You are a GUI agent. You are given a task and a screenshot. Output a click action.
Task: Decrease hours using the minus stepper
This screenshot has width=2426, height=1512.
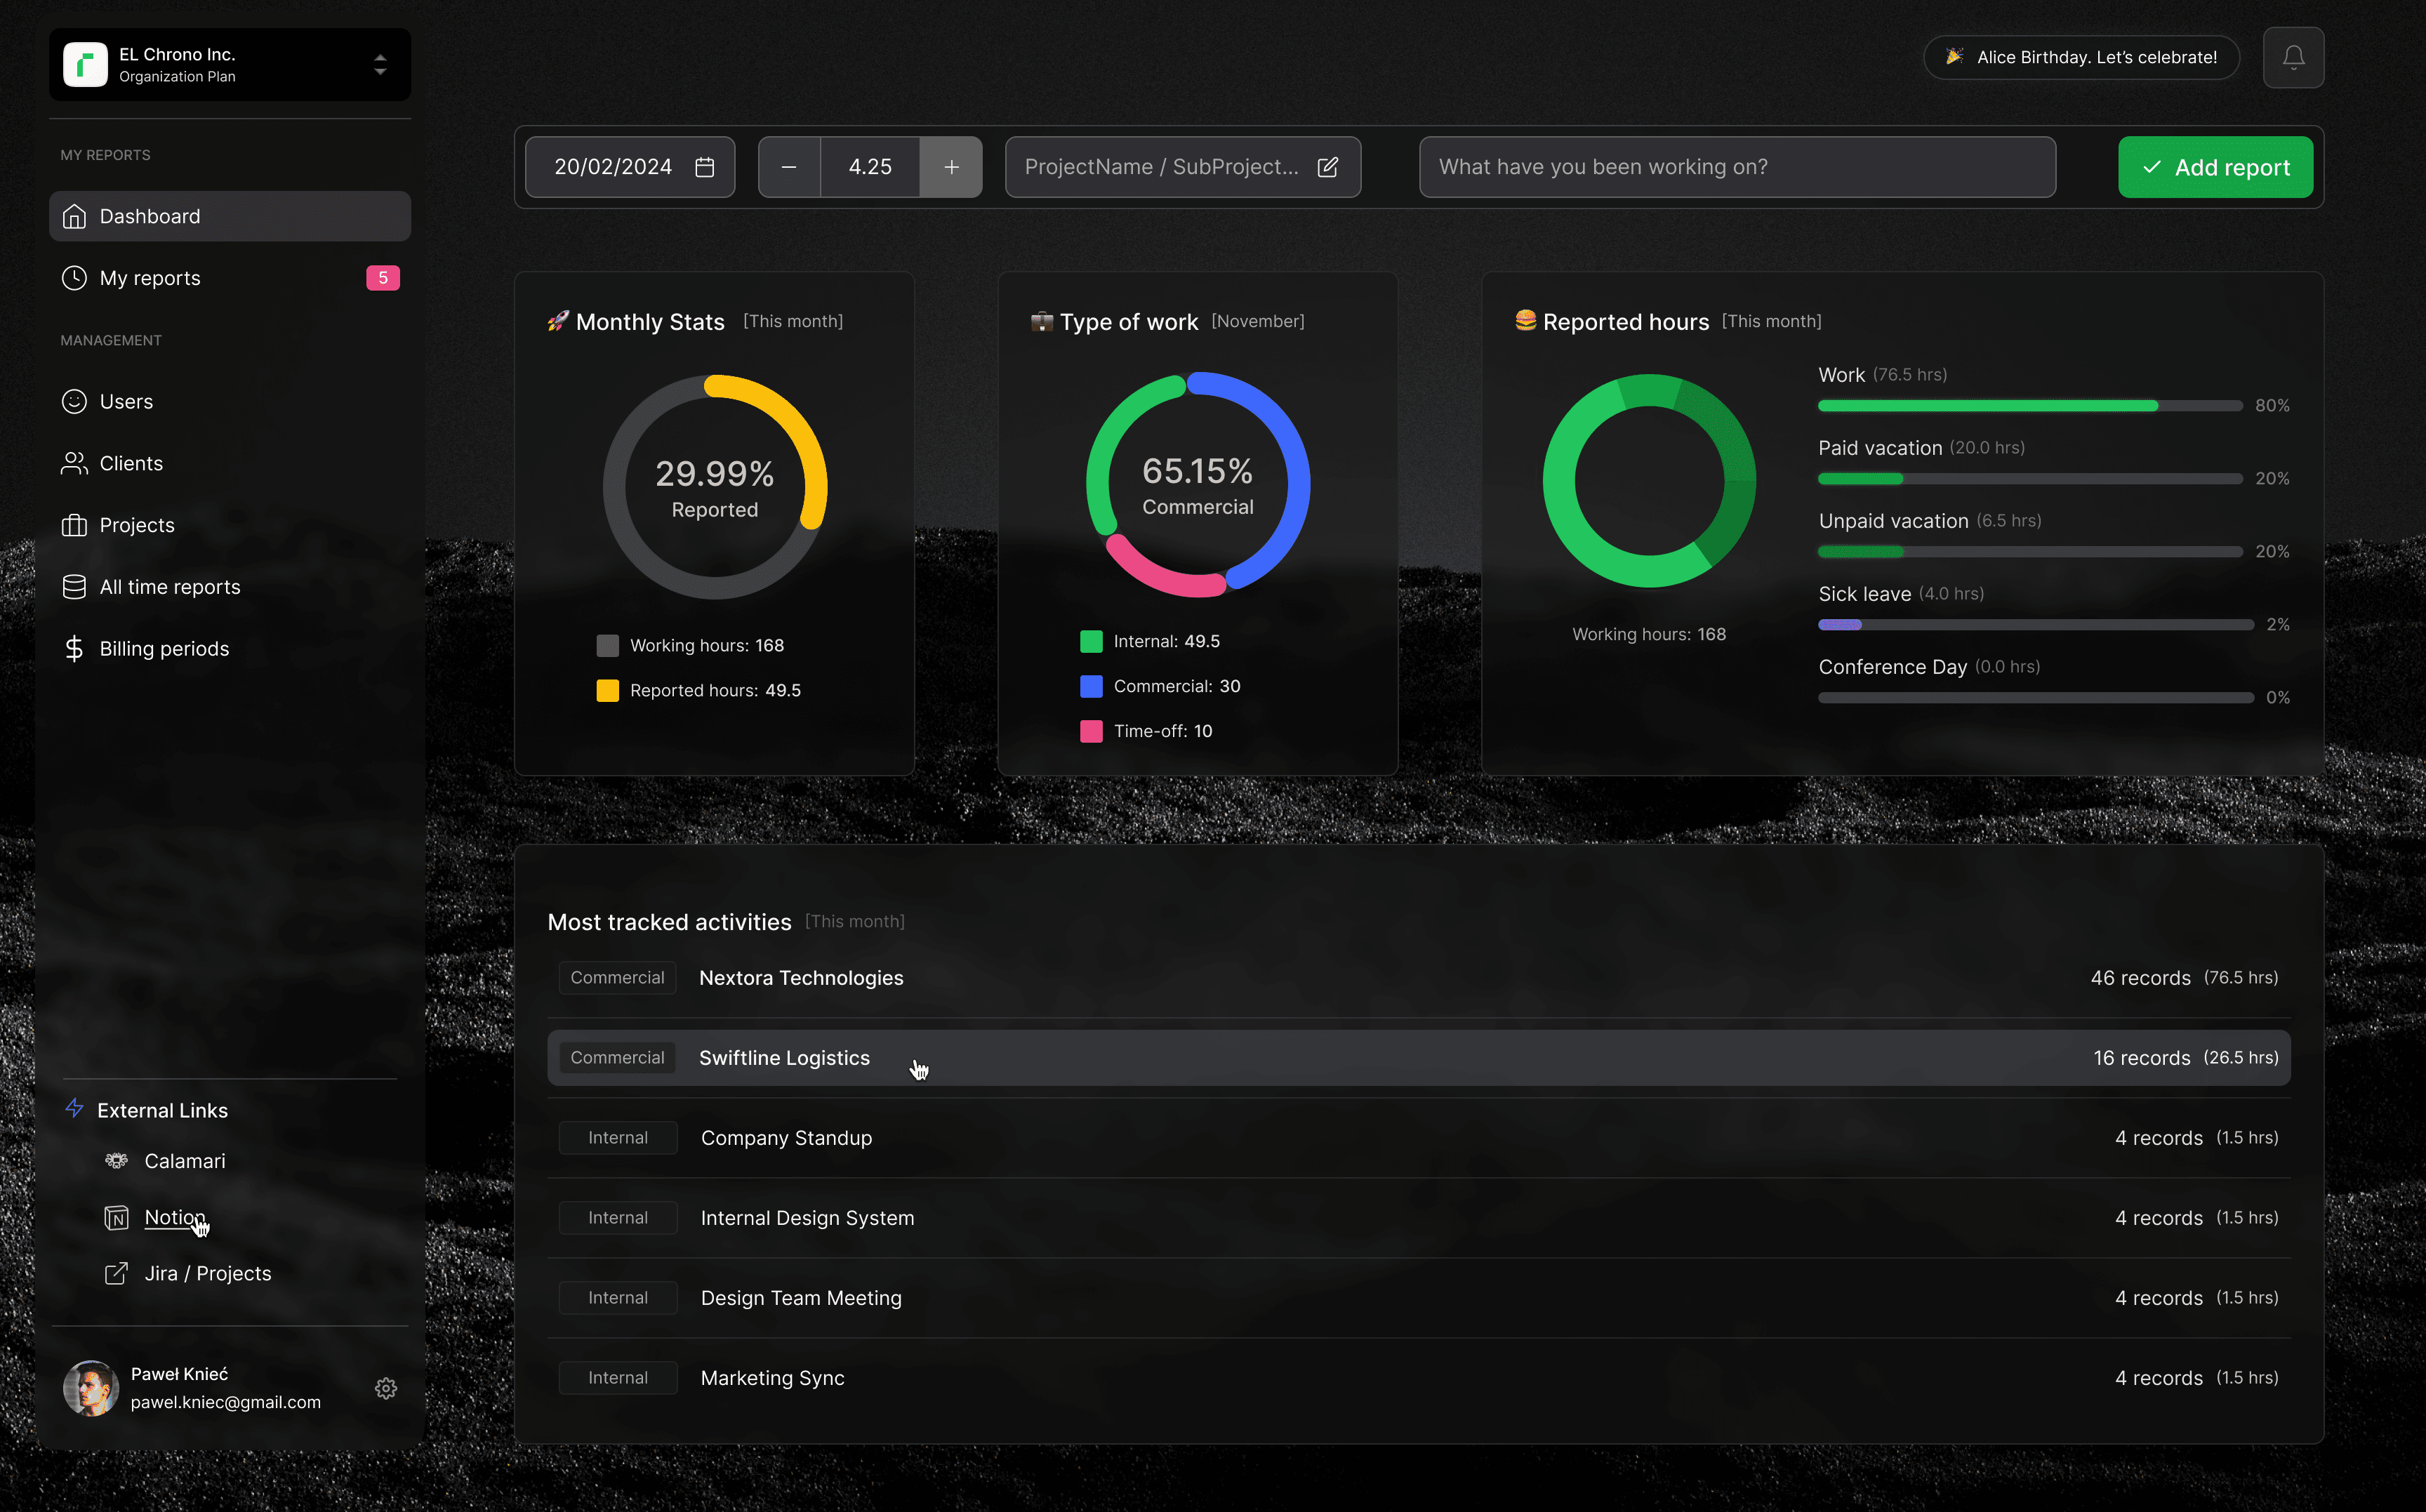pyautogui.click(x=789, y=167)
